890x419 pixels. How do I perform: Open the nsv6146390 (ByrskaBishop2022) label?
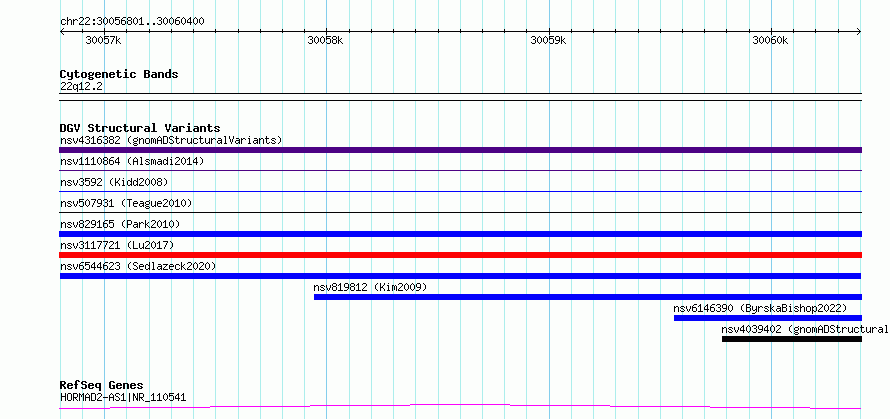760,308
